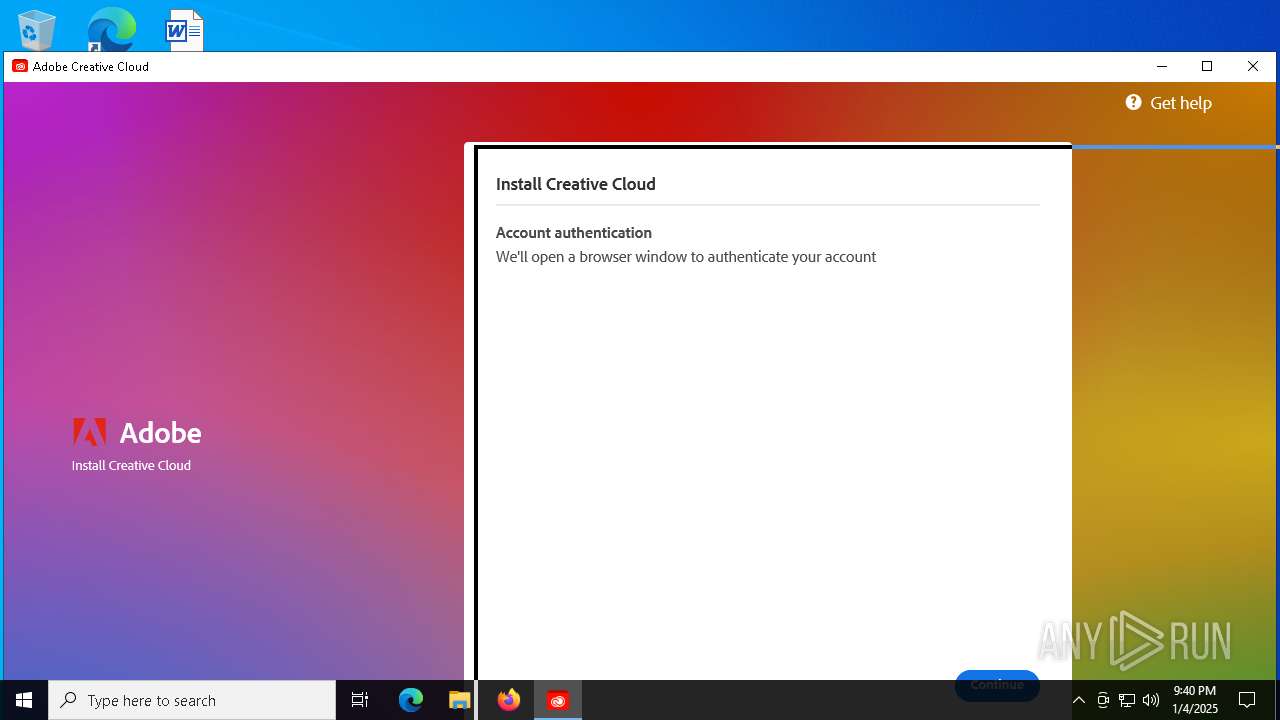Open the Word document desktop icon

(x=184, y=30)
